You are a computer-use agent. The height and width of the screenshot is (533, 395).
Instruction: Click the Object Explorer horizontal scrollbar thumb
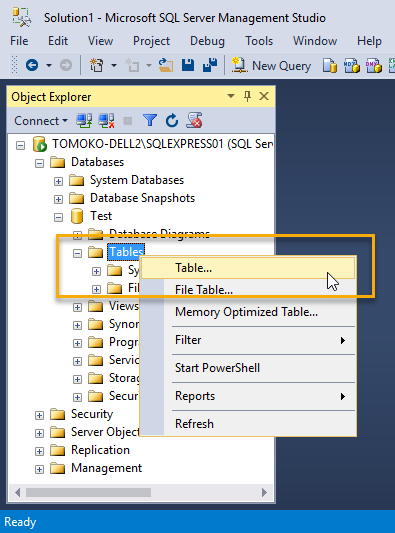(x=88, y=492)
